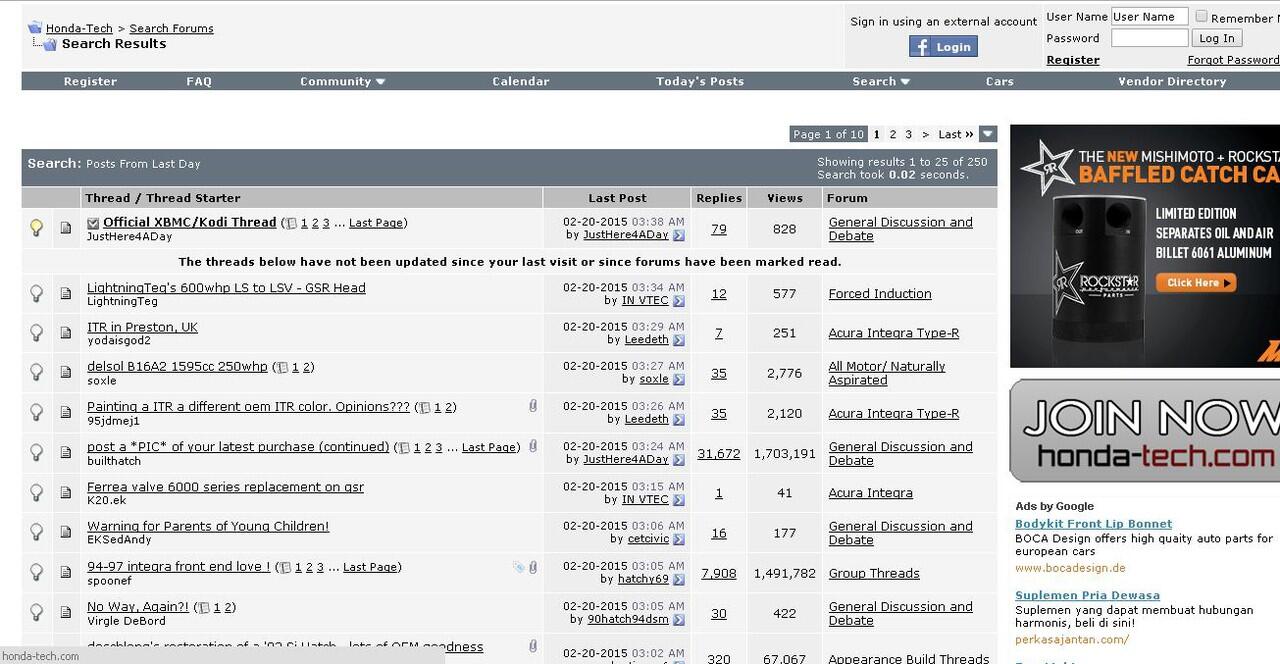The width and height of the screenshot is (1280, 664).
Task: Click last-post arrow beside hatchy69
Action: tap(679, 580)
